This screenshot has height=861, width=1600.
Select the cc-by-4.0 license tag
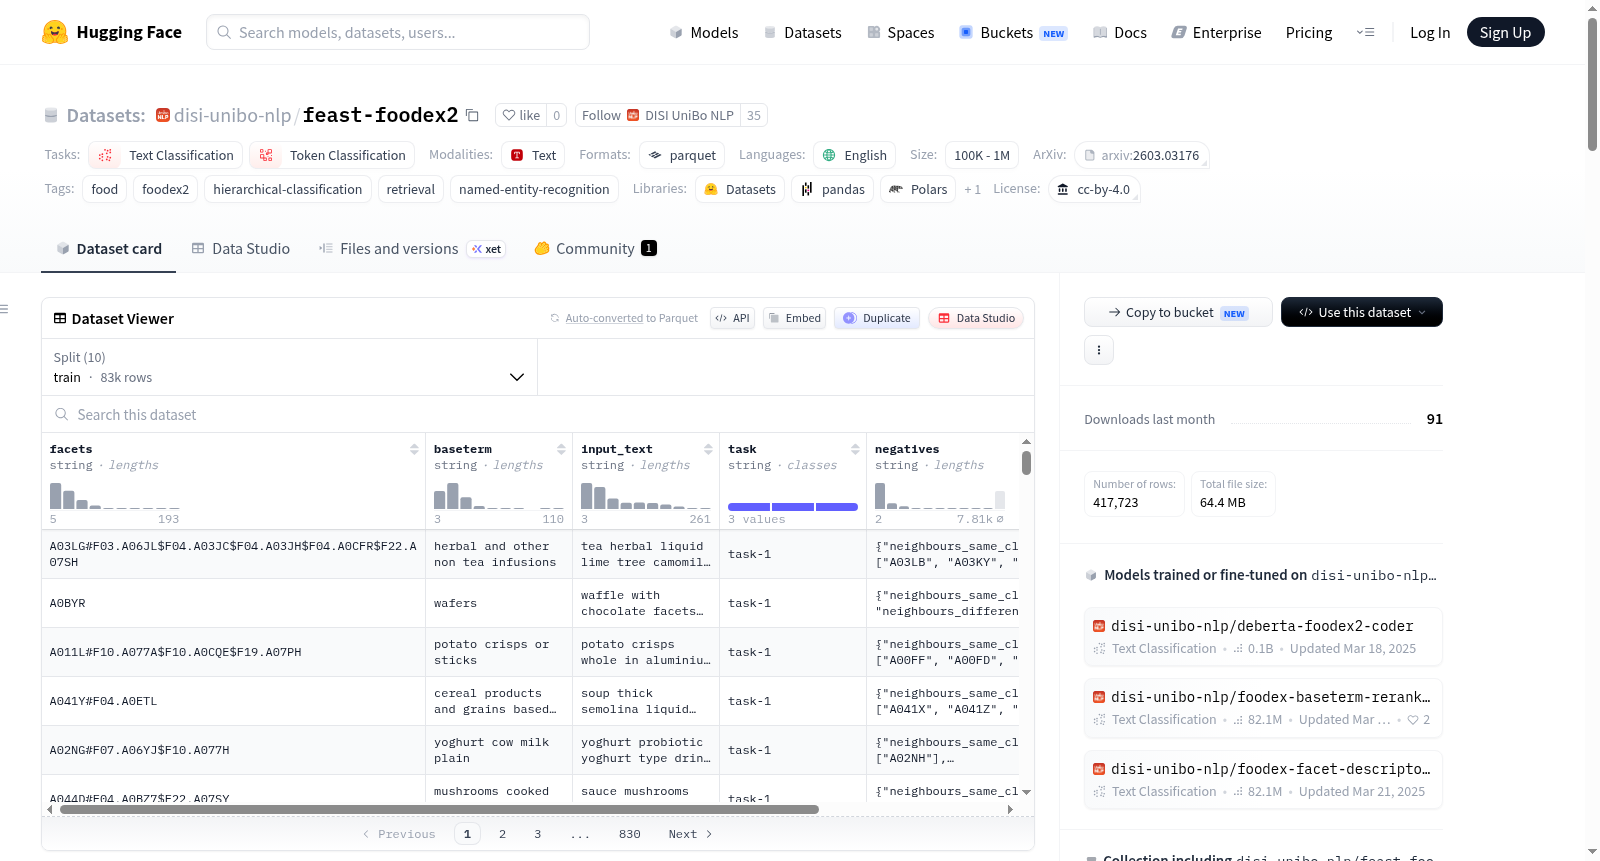(x=1094, y=189)
